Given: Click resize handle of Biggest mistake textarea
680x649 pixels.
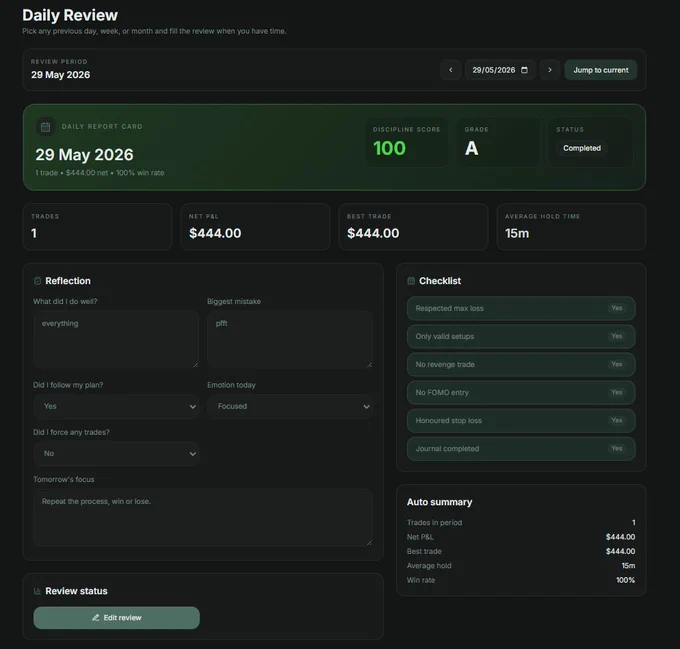Looking at the screenshot, I should [x=369, y=365].
